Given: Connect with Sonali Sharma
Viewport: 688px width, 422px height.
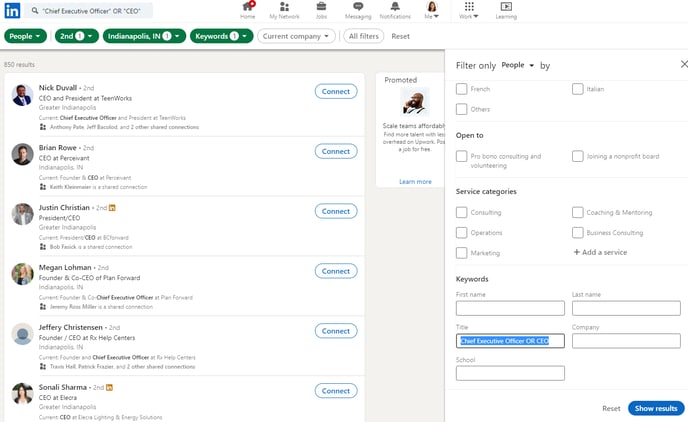Looking at the screenshot, I should [x=336, y=391].
